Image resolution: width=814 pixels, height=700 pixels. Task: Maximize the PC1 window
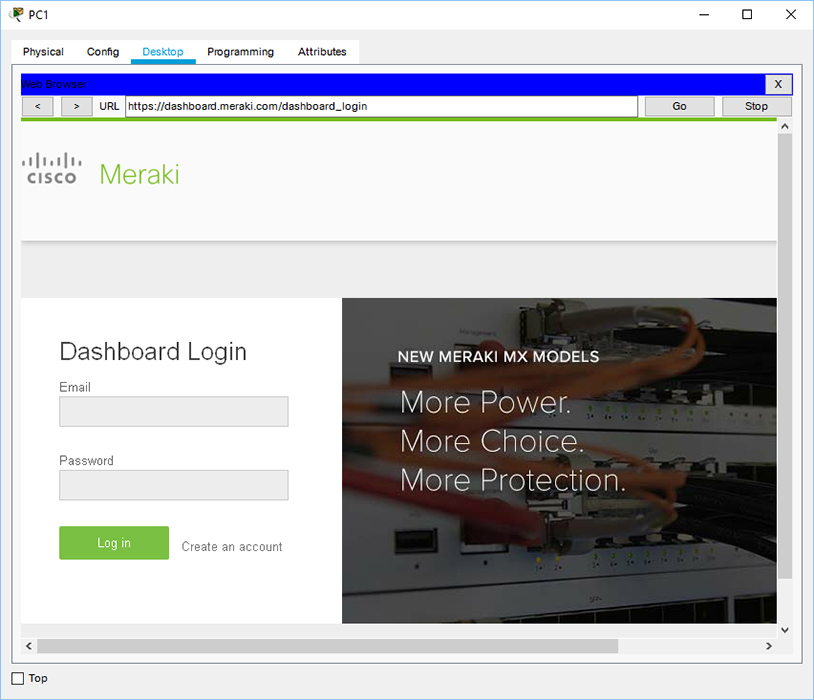(747, 15)
